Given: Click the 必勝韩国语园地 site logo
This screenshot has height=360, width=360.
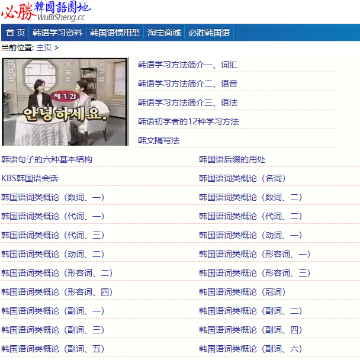Looking at the screenshot, I should (46, 12).
